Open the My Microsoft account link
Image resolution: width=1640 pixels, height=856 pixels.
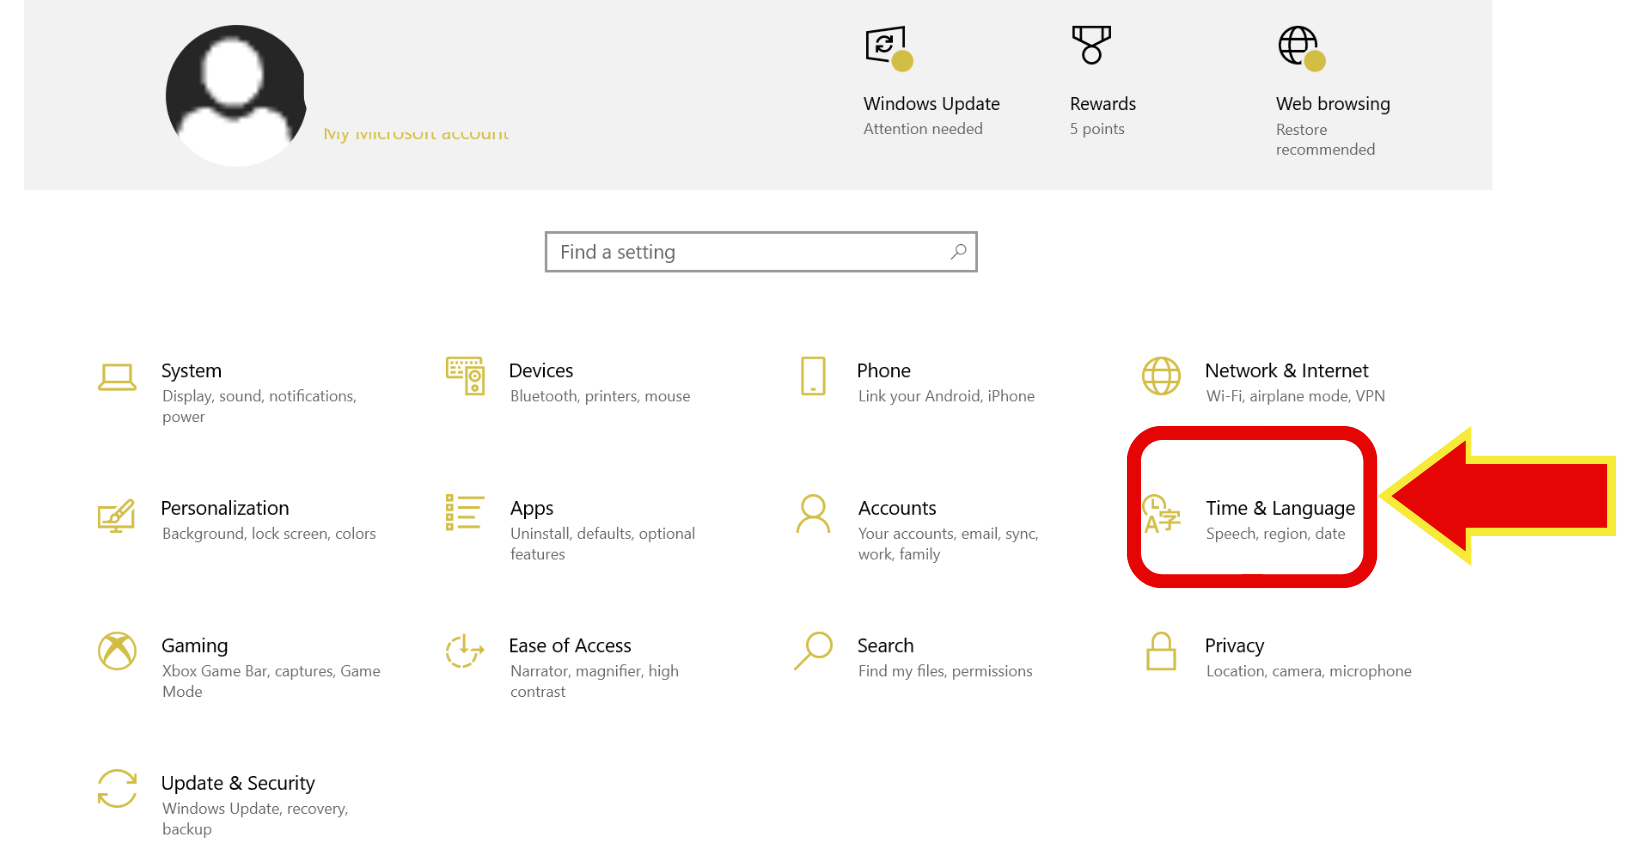(416, 134)
